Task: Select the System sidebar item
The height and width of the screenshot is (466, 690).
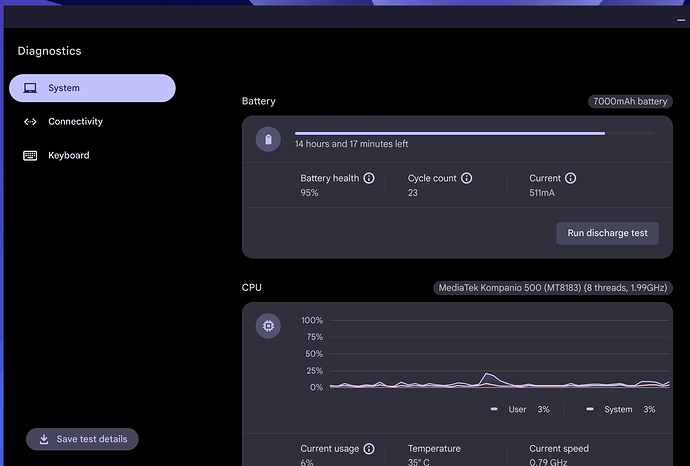Action: click(92, 88)
